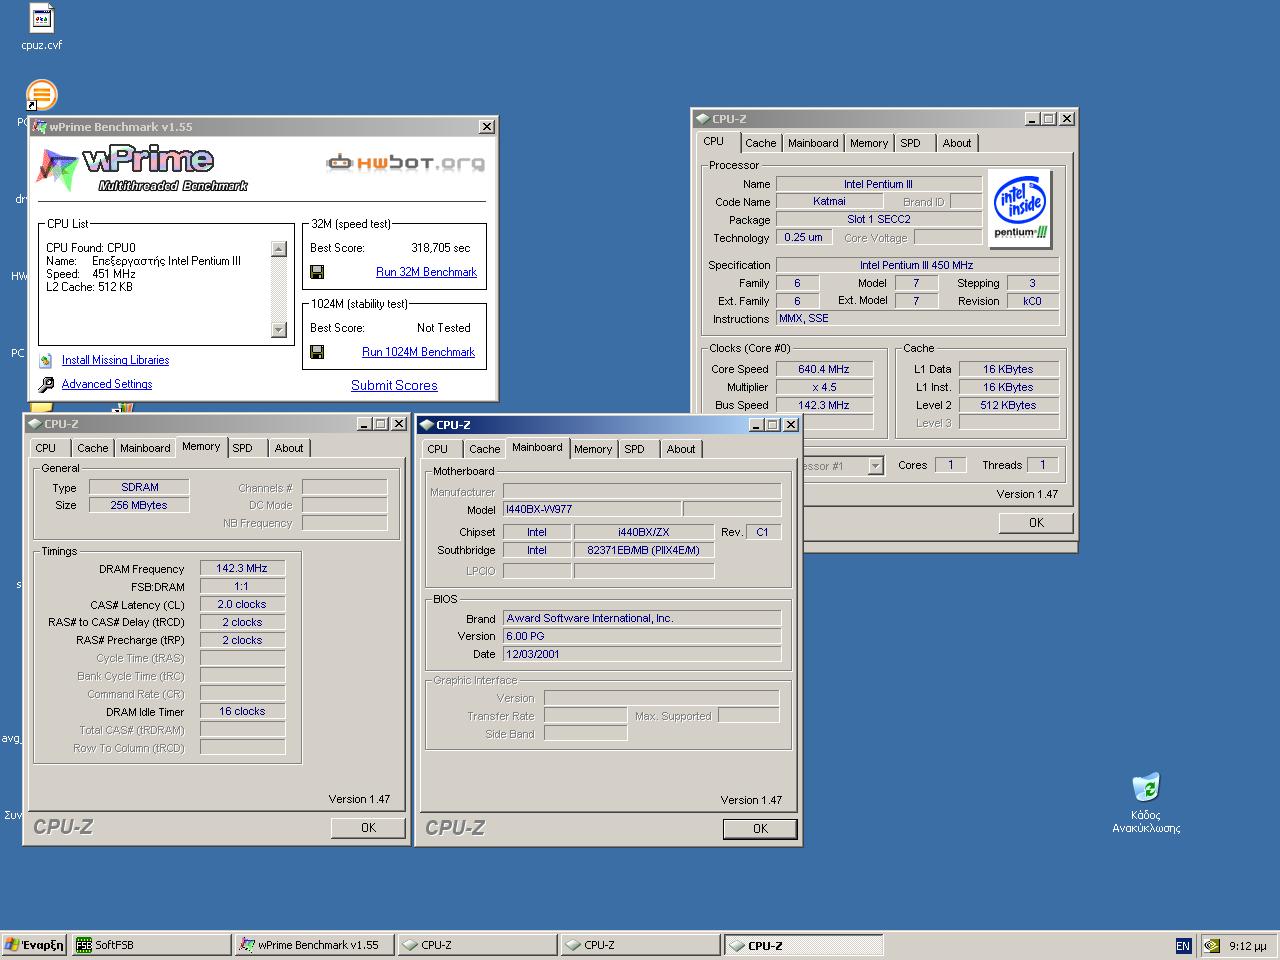Click the Run 1024M Benchmark link
This screenshot has height=960, width=1280.
tap(418, 352)
